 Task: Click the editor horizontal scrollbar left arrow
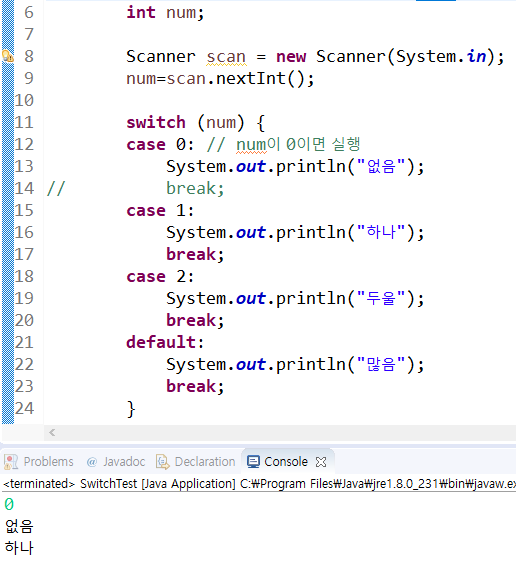(x=52, y=432)
